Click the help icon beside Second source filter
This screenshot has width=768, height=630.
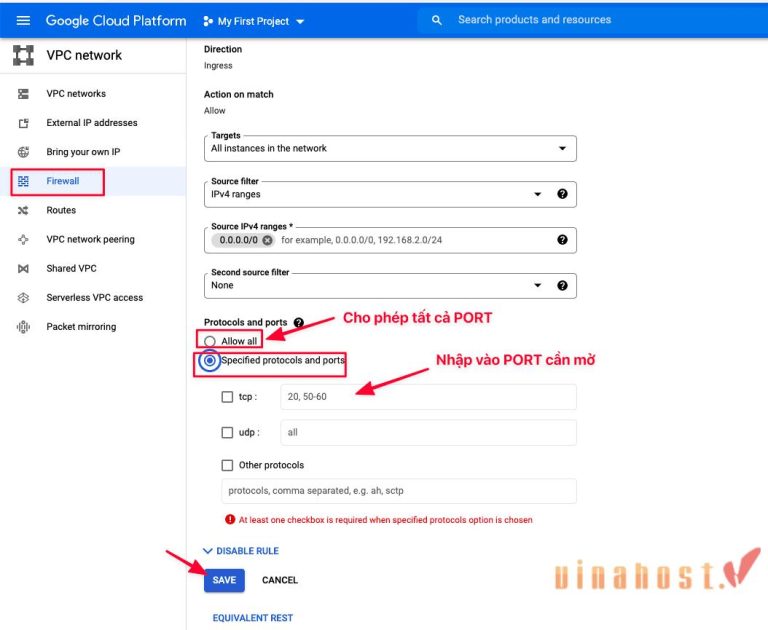click(x=562, y=285)
